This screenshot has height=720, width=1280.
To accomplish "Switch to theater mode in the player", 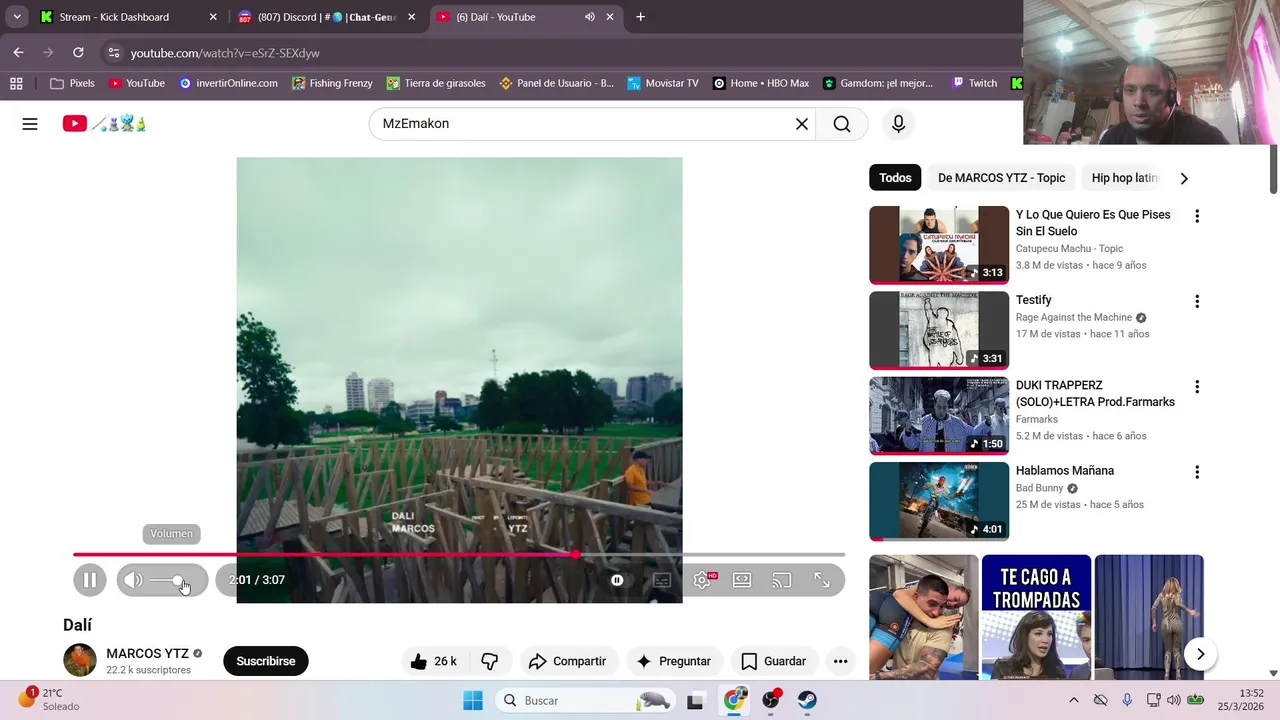I will pos(742,580).
